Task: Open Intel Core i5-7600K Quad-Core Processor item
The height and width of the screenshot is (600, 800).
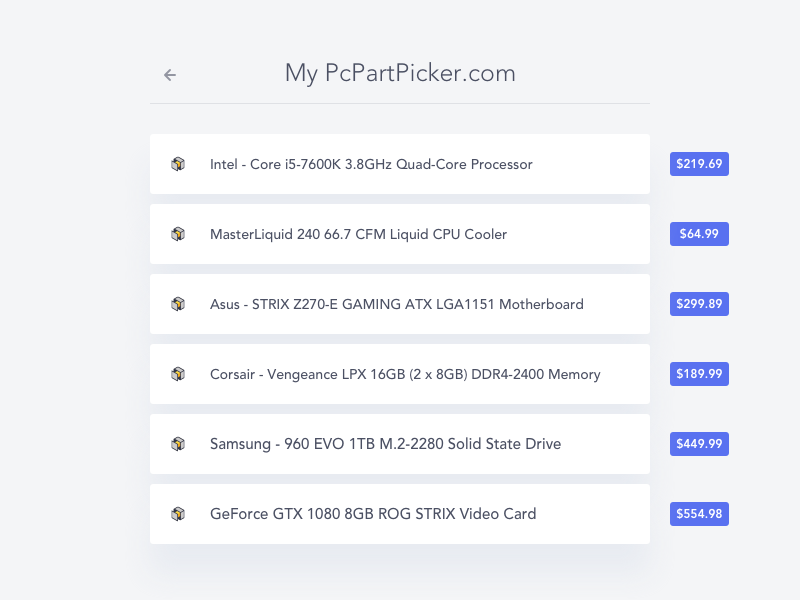Action: (x=399, y=164)
